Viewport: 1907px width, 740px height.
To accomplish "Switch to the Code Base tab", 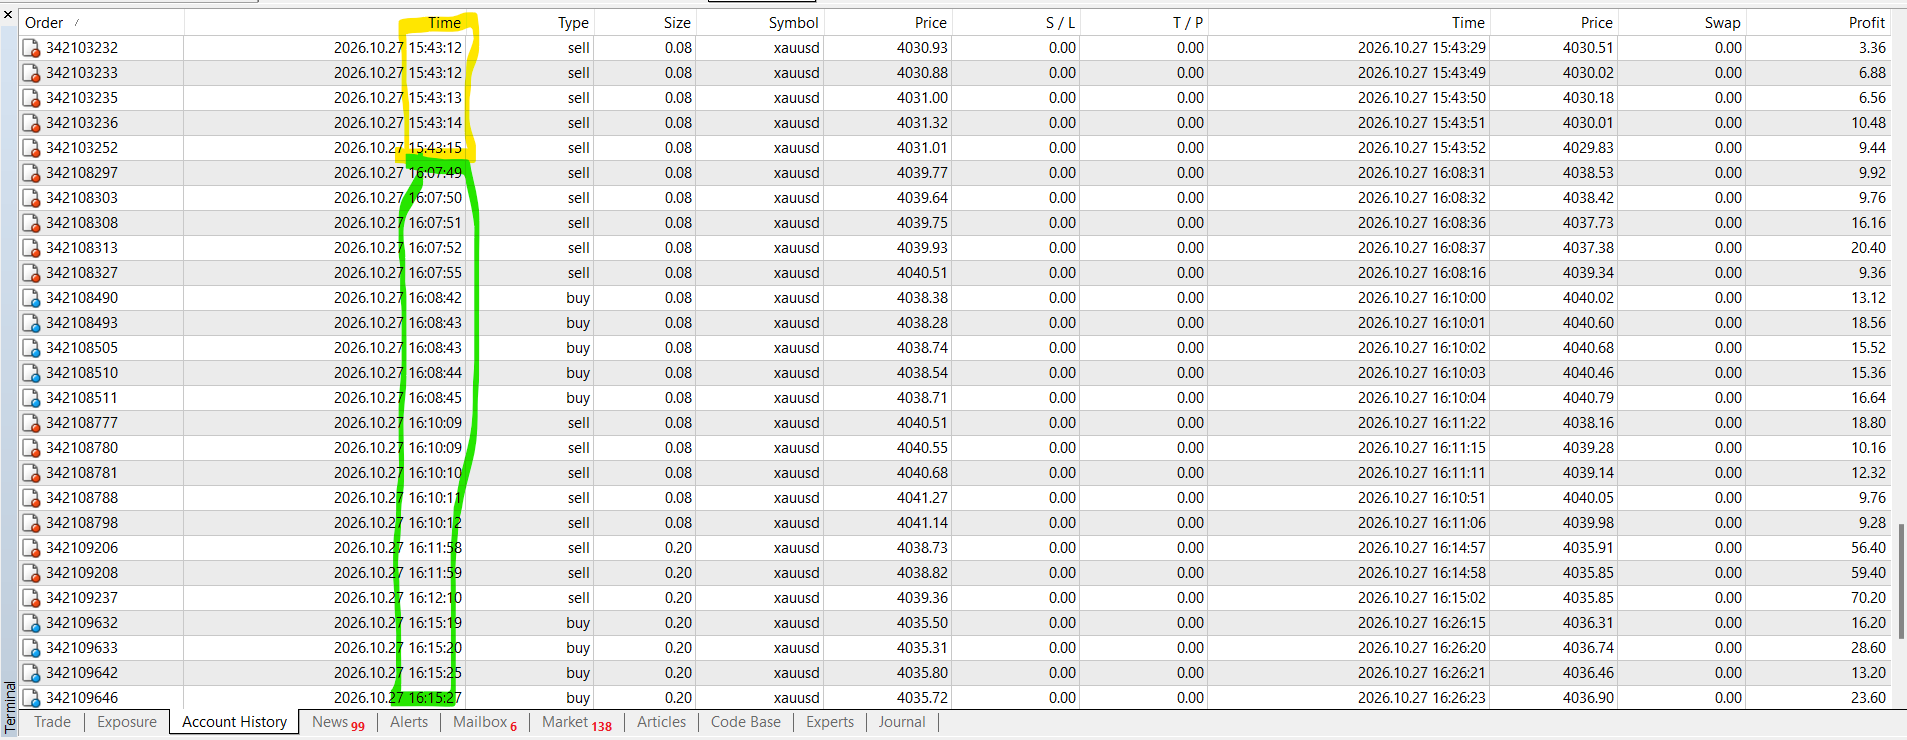I will click(x=746, y=722).
